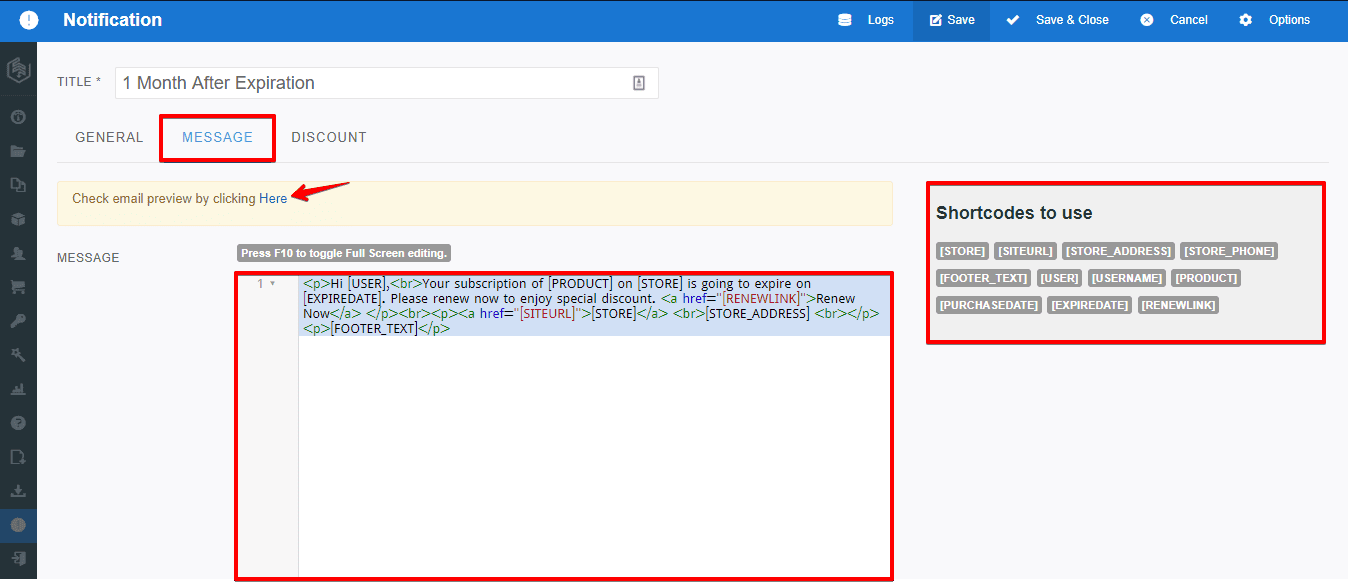
Task: Click the key icon in sidebar
Action: pyautogui.click(x=17, y=321)
